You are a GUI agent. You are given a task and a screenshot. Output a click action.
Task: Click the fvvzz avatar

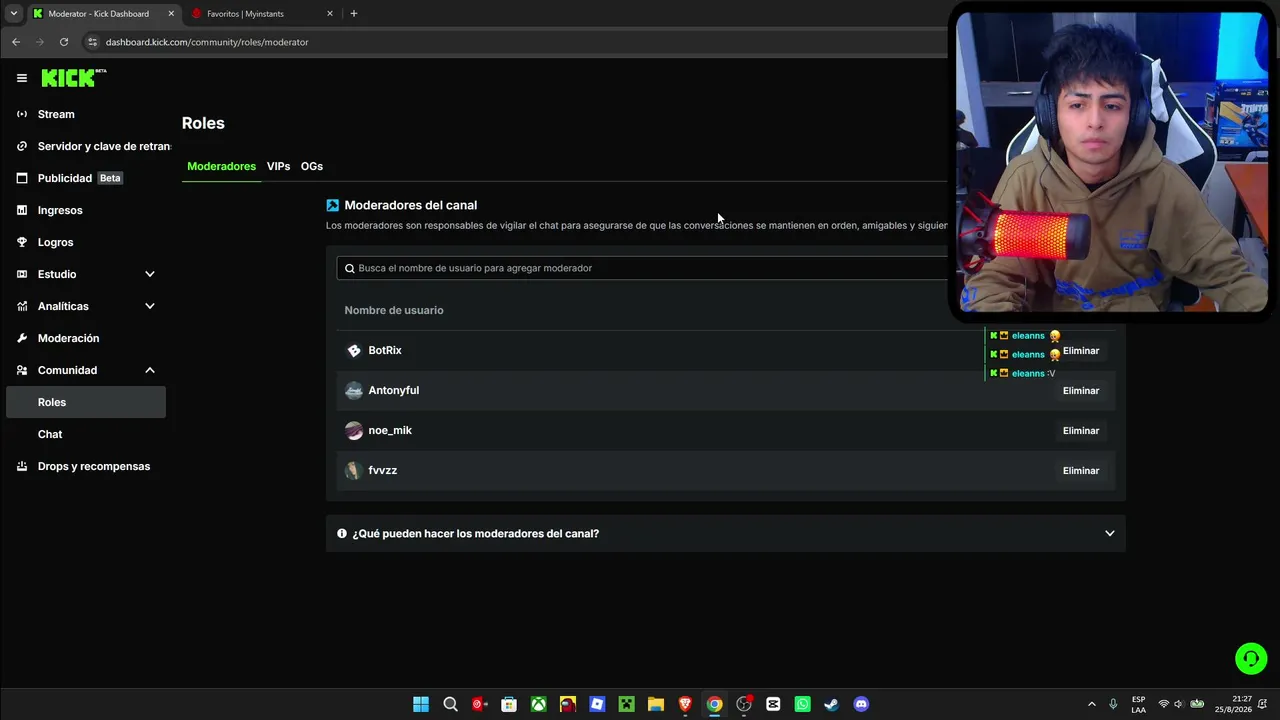354,471
